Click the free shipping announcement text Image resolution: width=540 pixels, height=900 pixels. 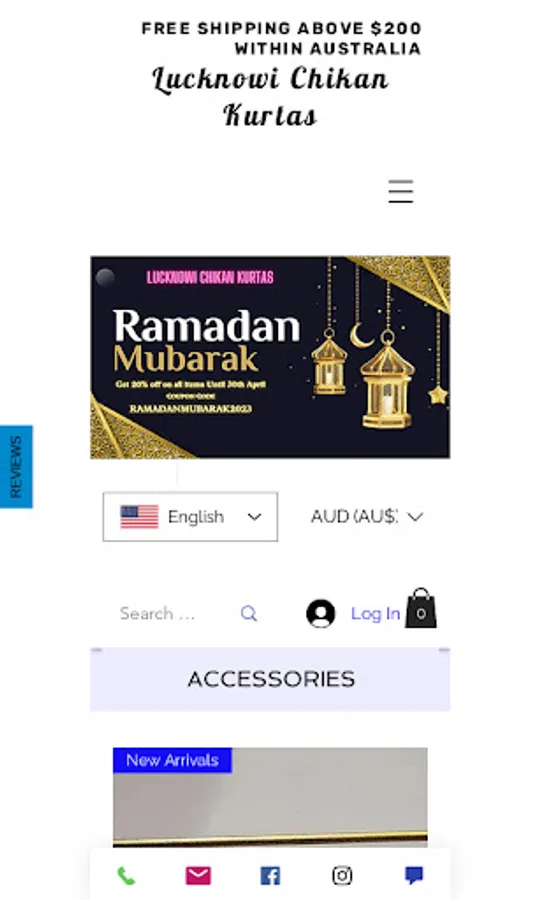tap(281, 38)
